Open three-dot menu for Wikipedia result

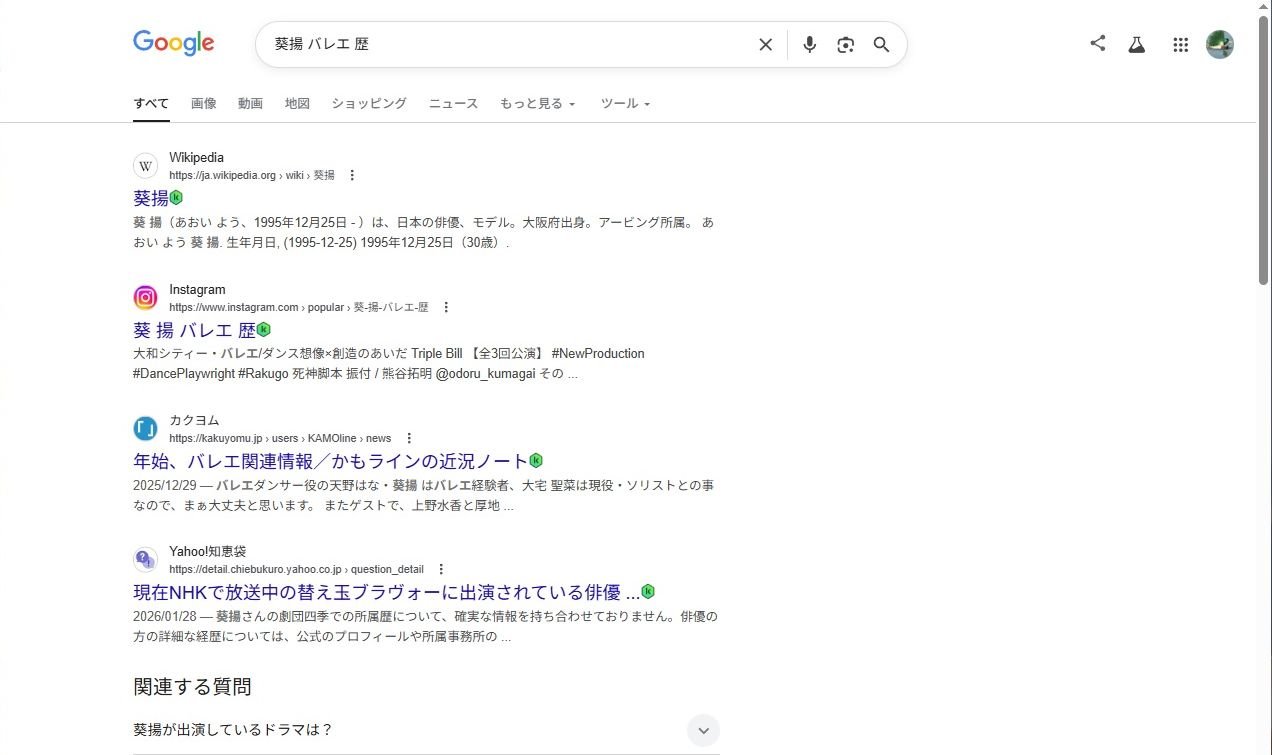point(351,175)
